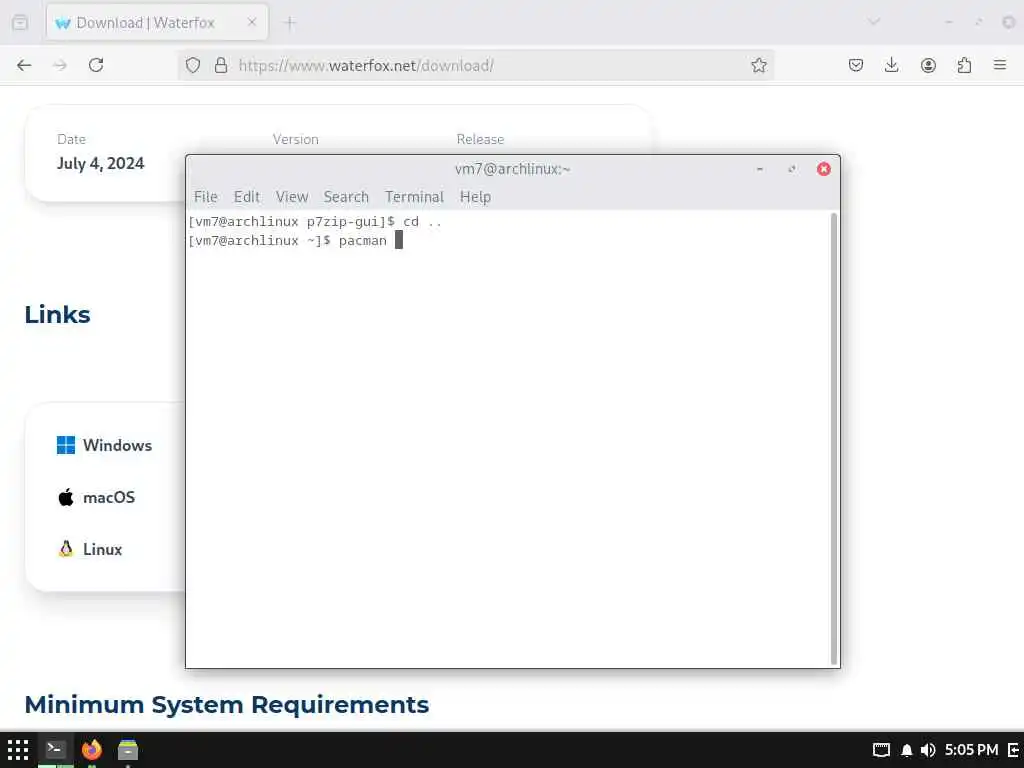Screen dimensions: 1024x768
Task: Bookmark this page with the star icon
Action: (x=758, y=65)
